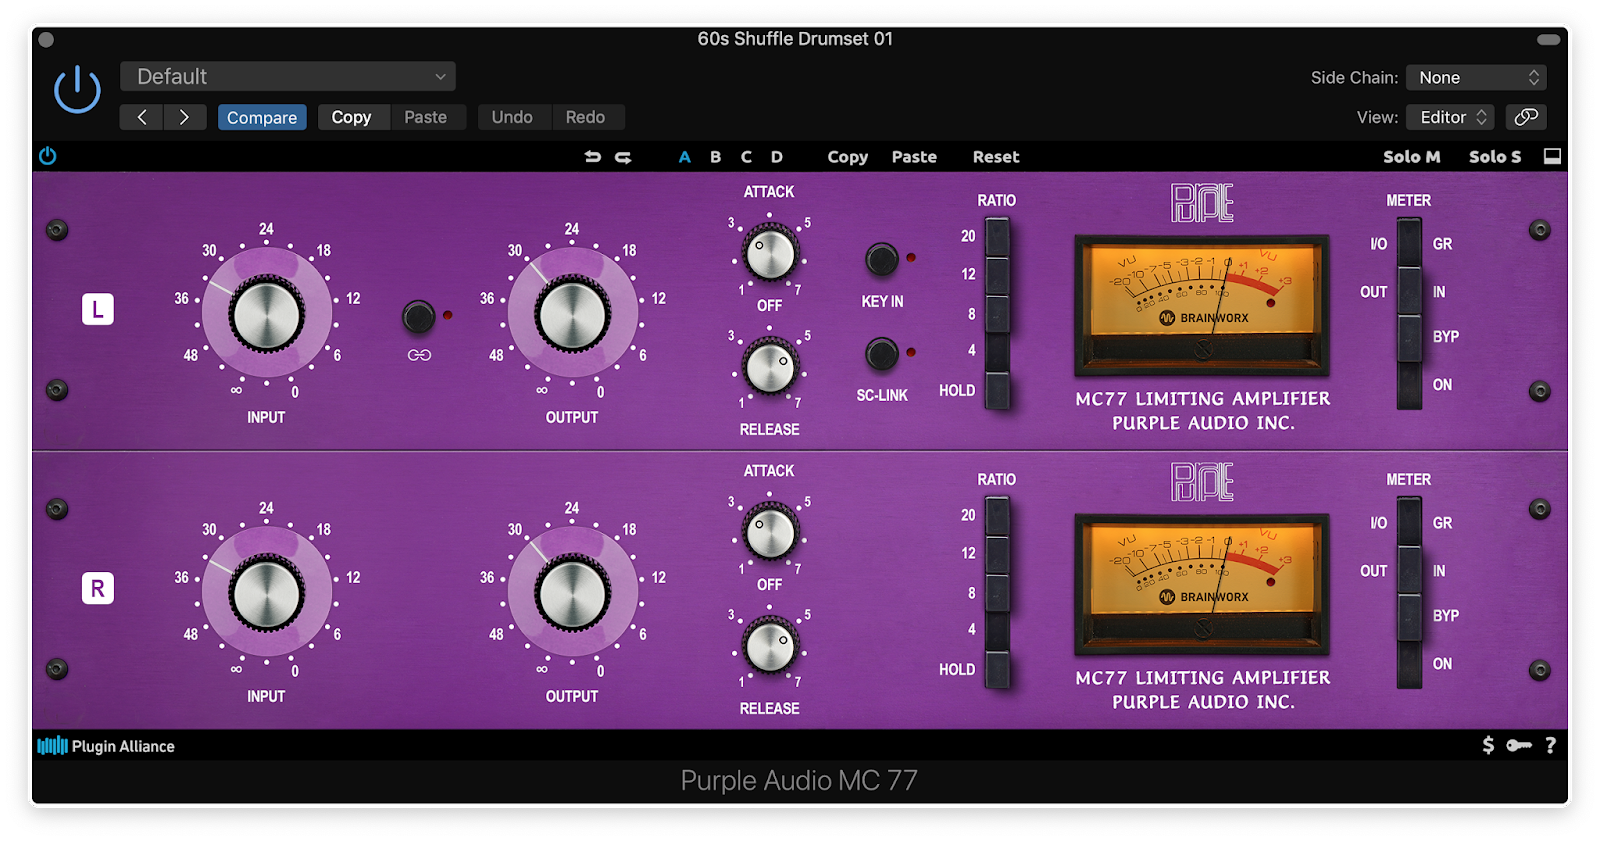
Task: Toggle the plugin power bypass button
Action: coord(77,90)
